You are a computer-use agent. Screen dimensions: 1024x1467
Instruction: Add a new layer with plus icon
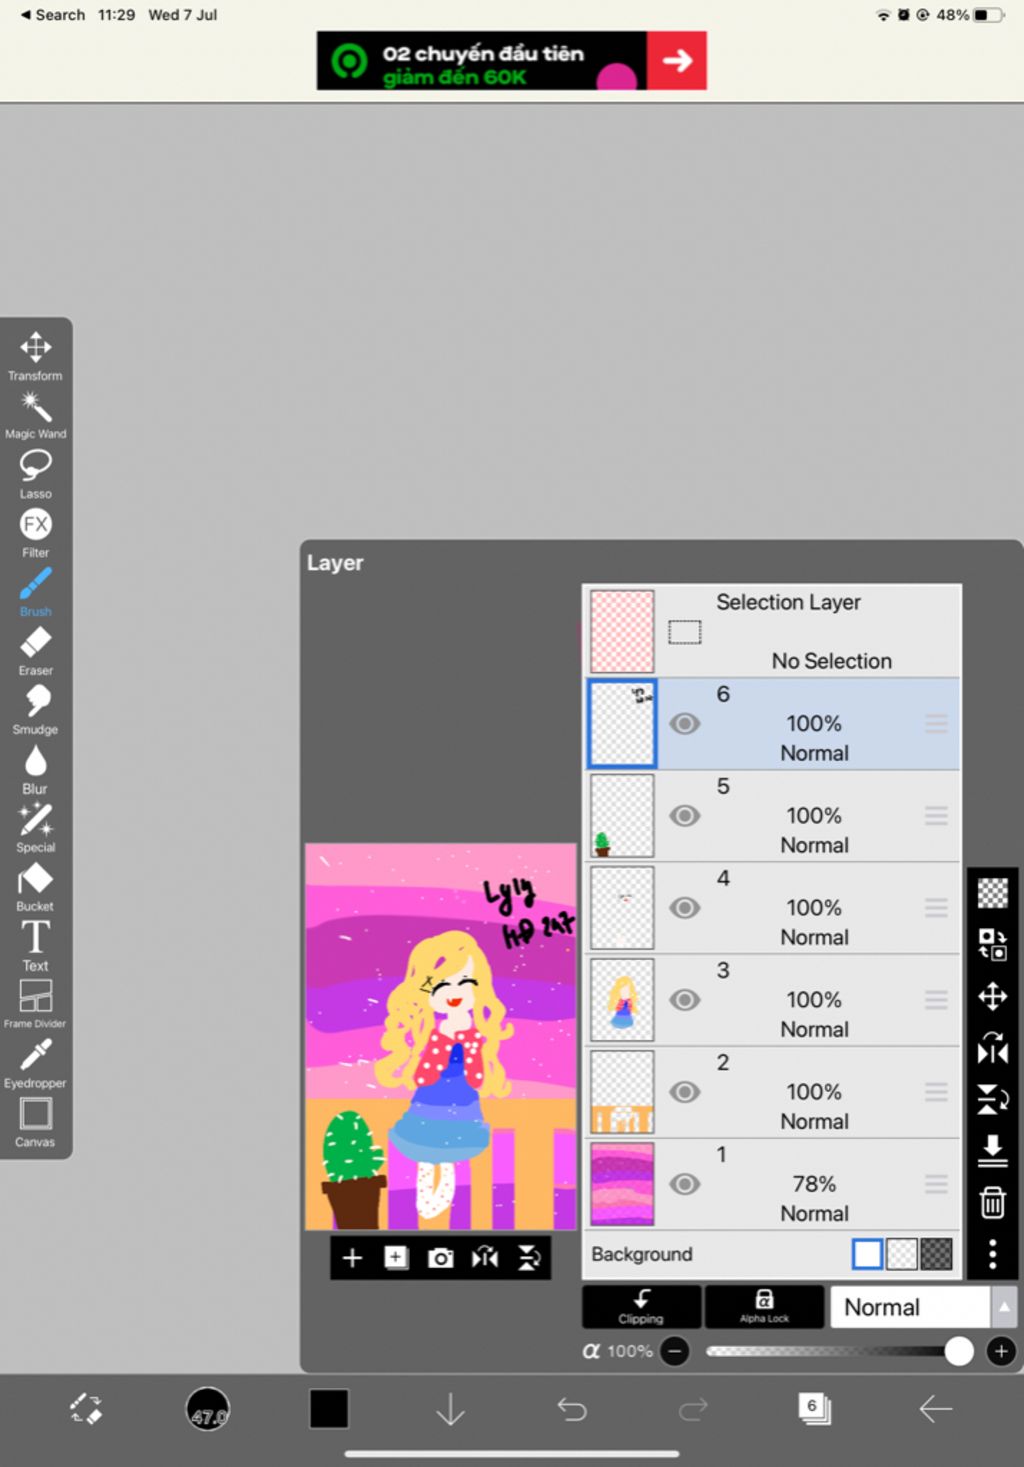click(x=352, y=1258)
